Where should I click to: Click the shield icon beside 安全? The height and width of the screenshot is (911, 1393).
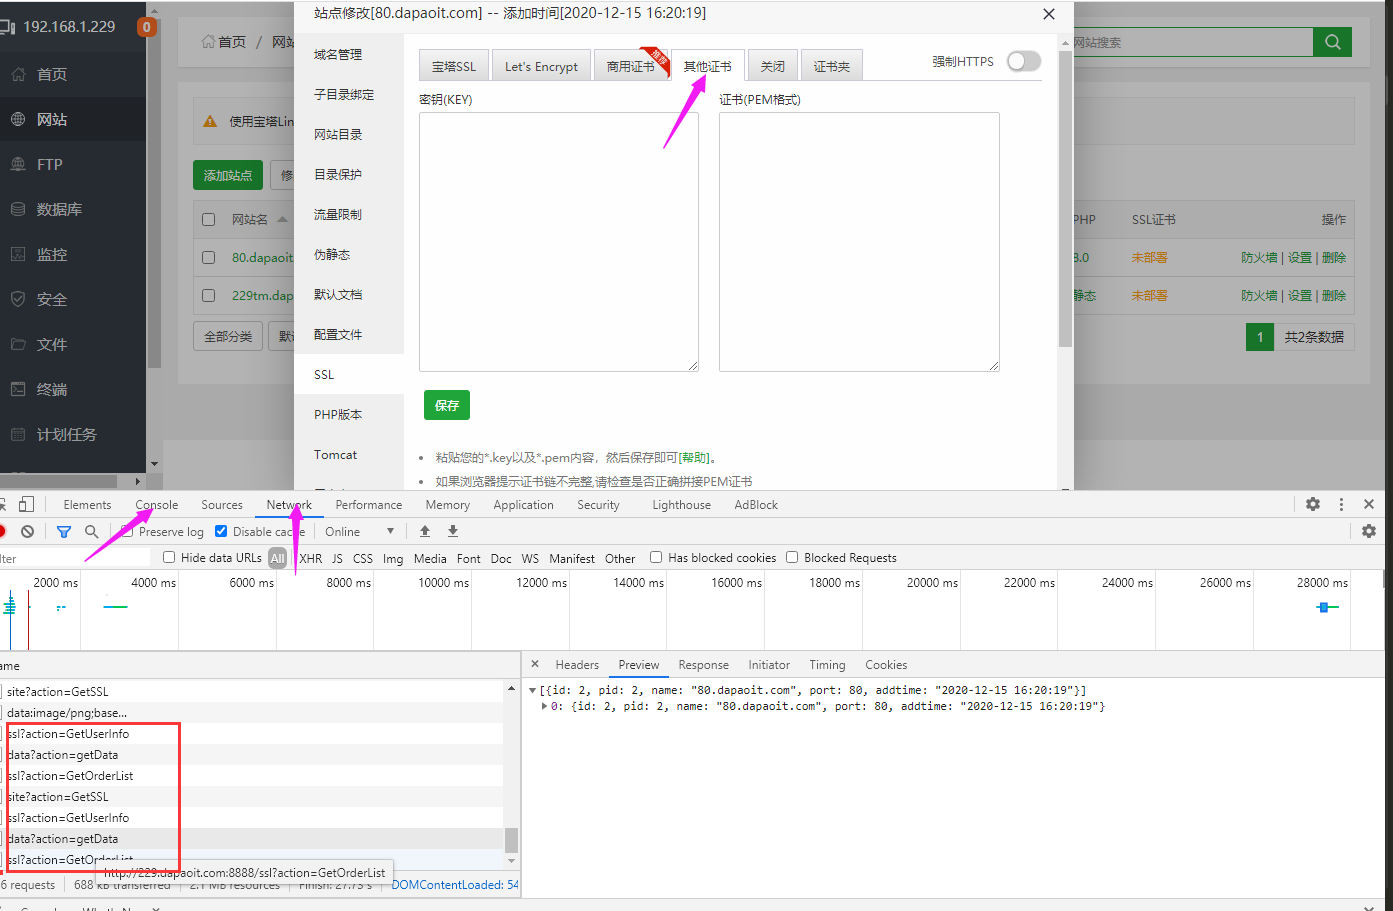[18, 299]
